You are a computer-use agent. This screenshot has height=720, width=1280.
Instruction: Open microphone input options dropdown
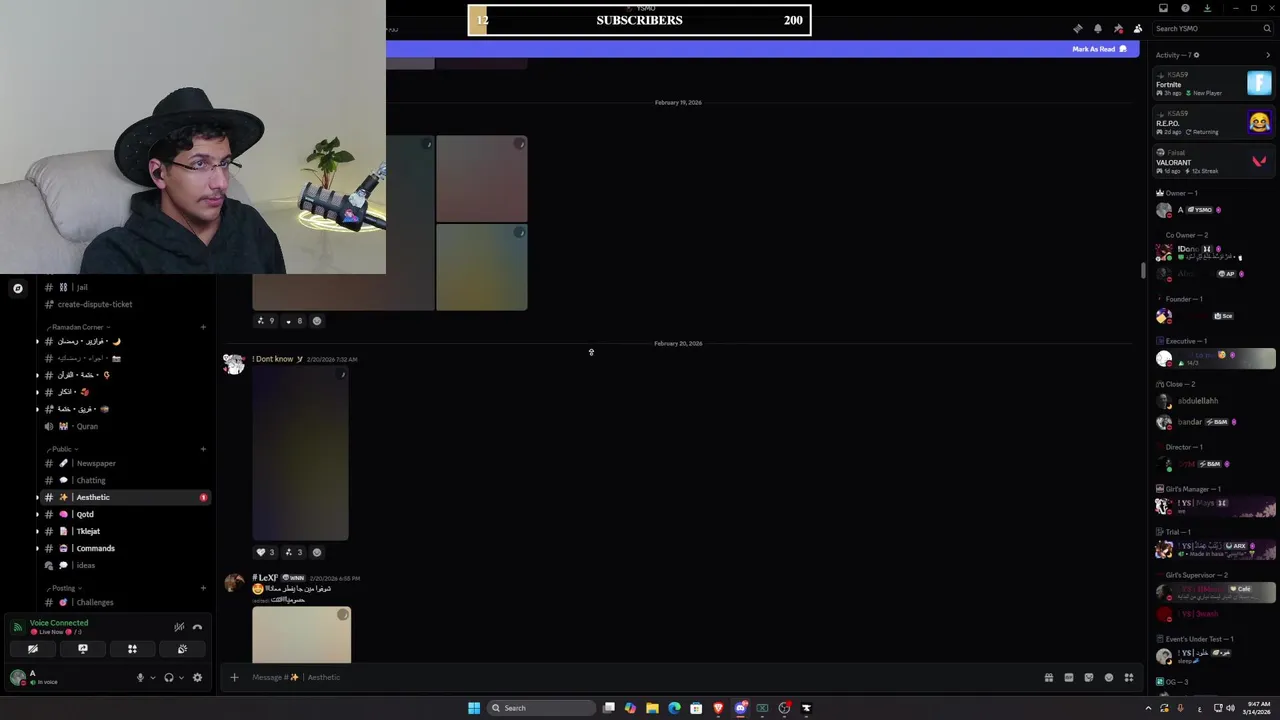click(x=153, y=677)
